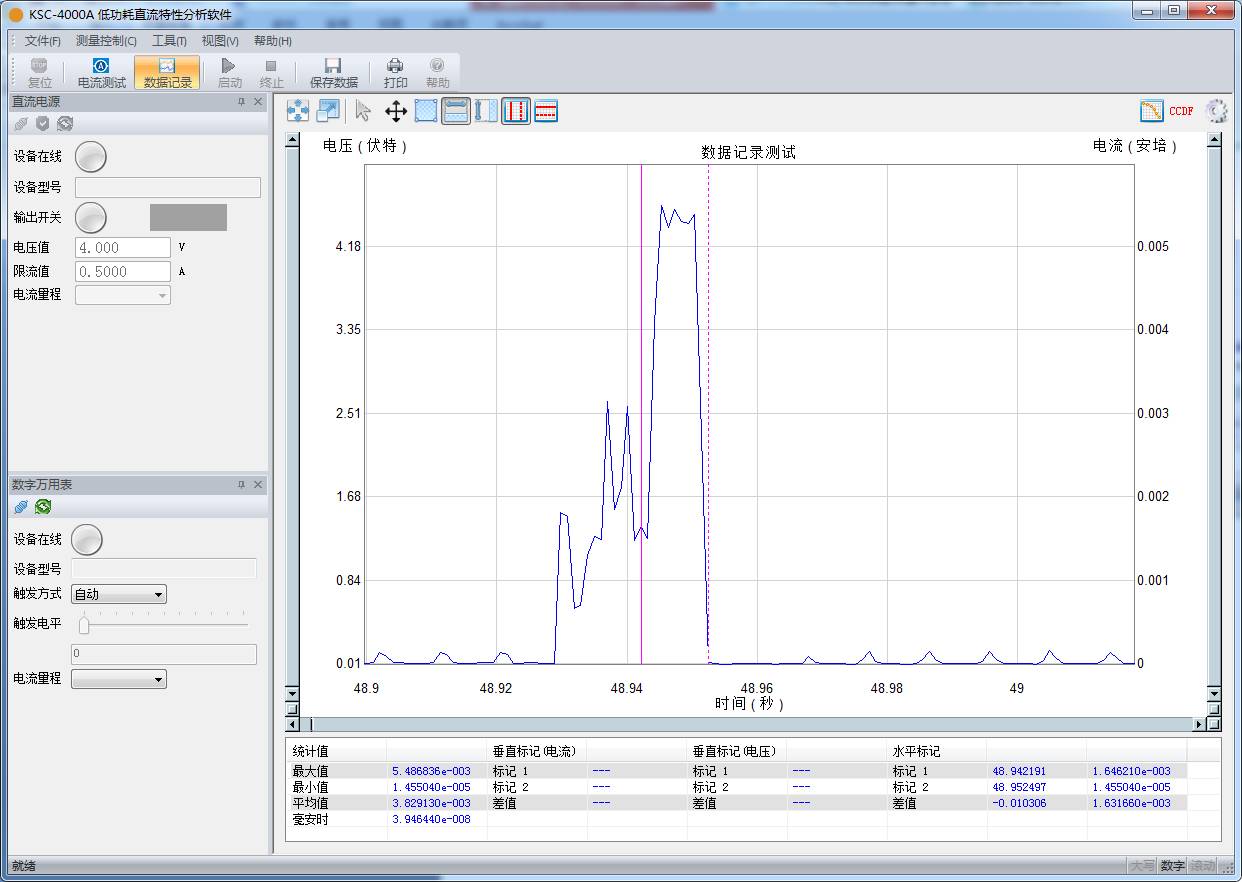Open the 文件(F) menu
This screenshot has width=1242, height=882.
[43, 41]
